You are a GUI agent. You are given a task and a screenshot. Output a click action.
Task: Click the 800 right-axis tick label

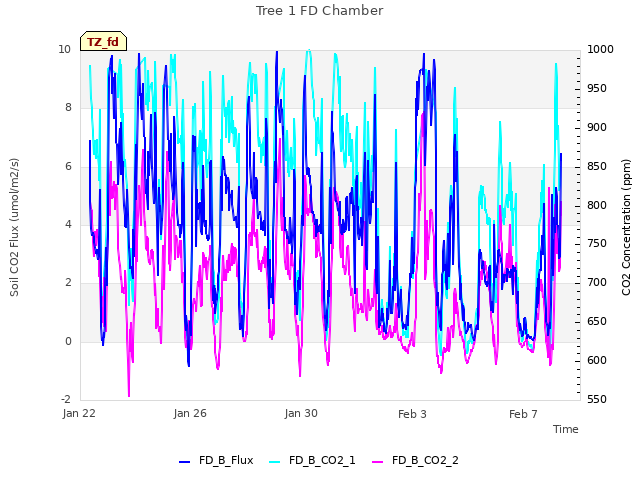coord(597,205)
